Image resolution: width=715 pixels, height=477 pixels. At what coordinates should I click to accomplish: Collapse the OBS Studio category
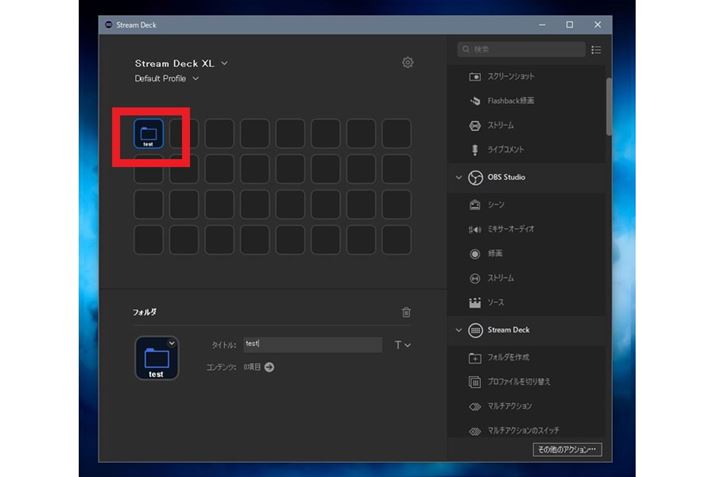459,178
